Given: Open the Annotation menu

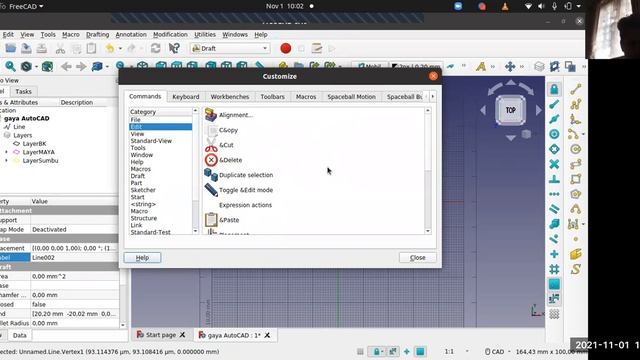Looking at the screenshot, I should 131,35.
